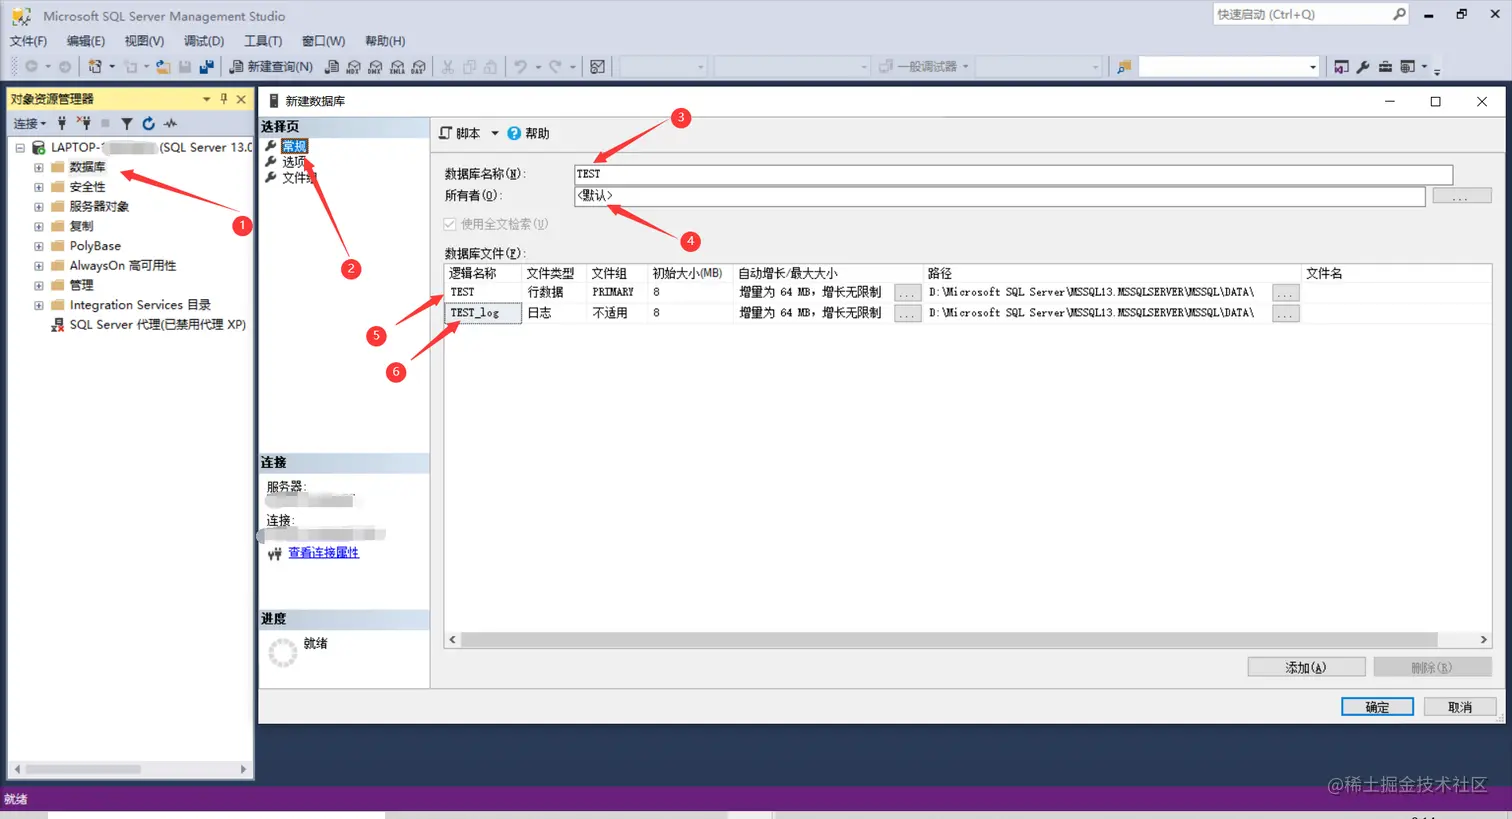Viewport: 1512px width, 819px height.
Task: Click the 添加(A) button
Action: point(1306,667)
